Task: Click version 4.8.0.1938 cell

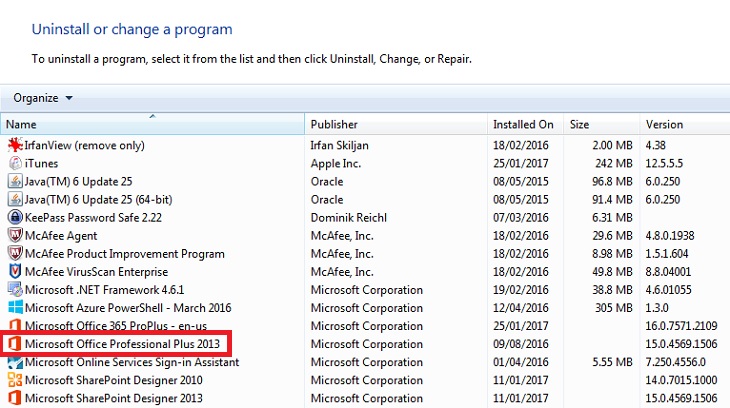Action: [669, 236]
